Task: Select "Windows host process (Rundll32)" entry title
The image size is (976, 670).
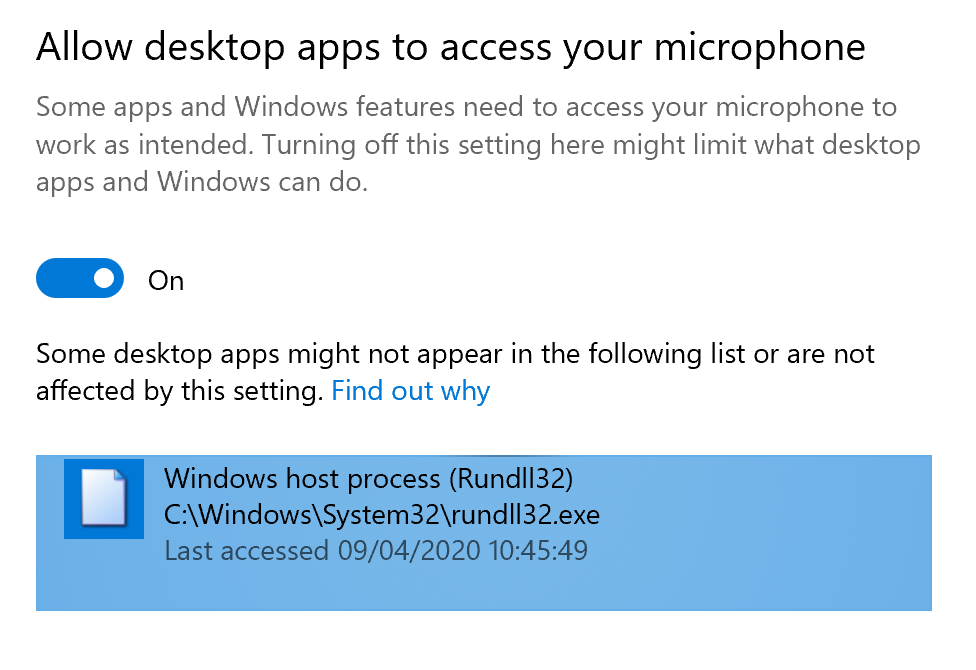Action: click(368, 479)
